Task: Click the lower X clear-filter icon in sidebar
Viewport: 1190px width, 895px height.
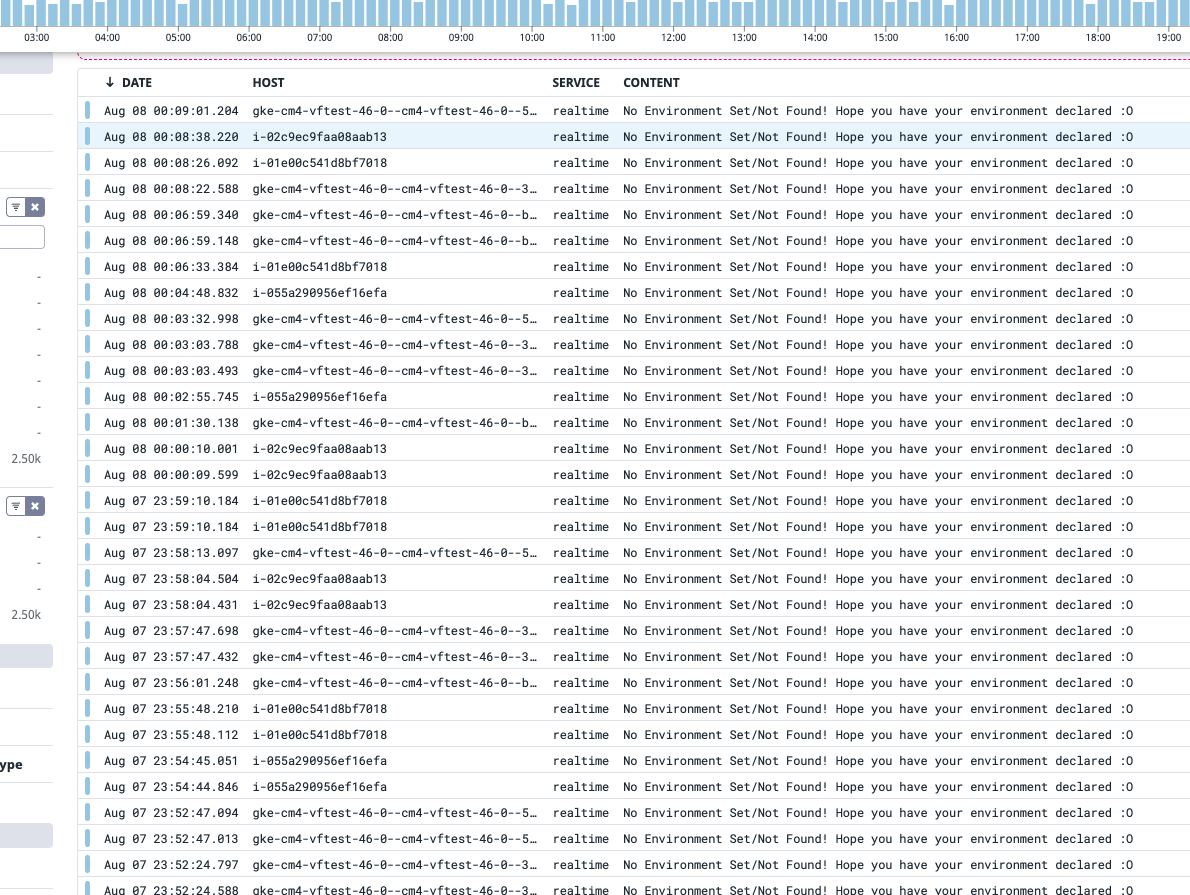Action: click(35, 506)
